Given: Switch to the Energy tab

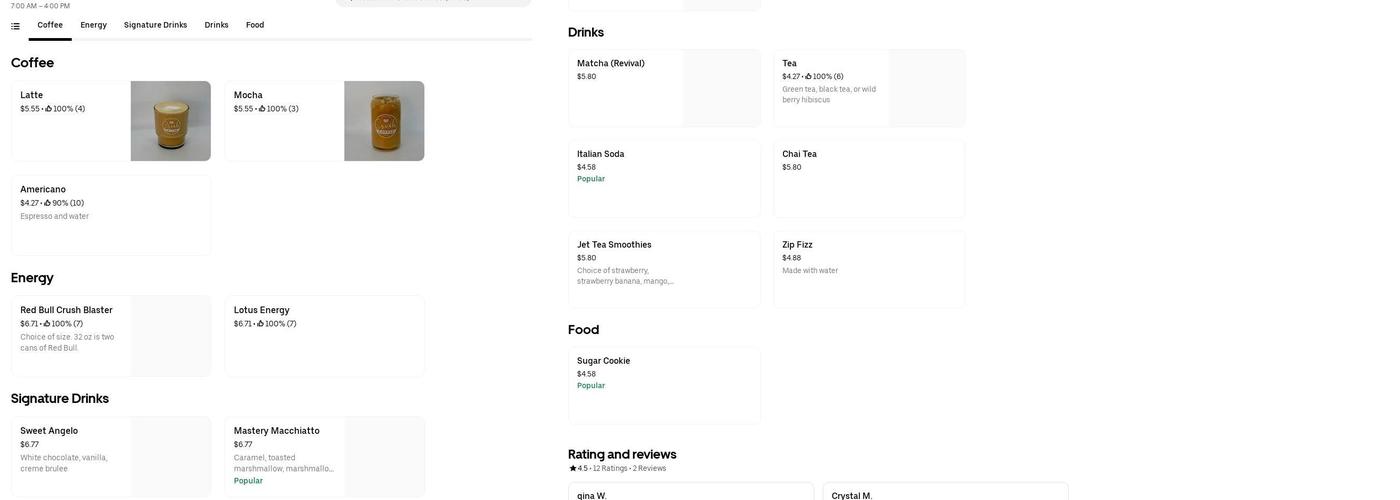Looking at the screenshot, I should [x=93, y=25].
